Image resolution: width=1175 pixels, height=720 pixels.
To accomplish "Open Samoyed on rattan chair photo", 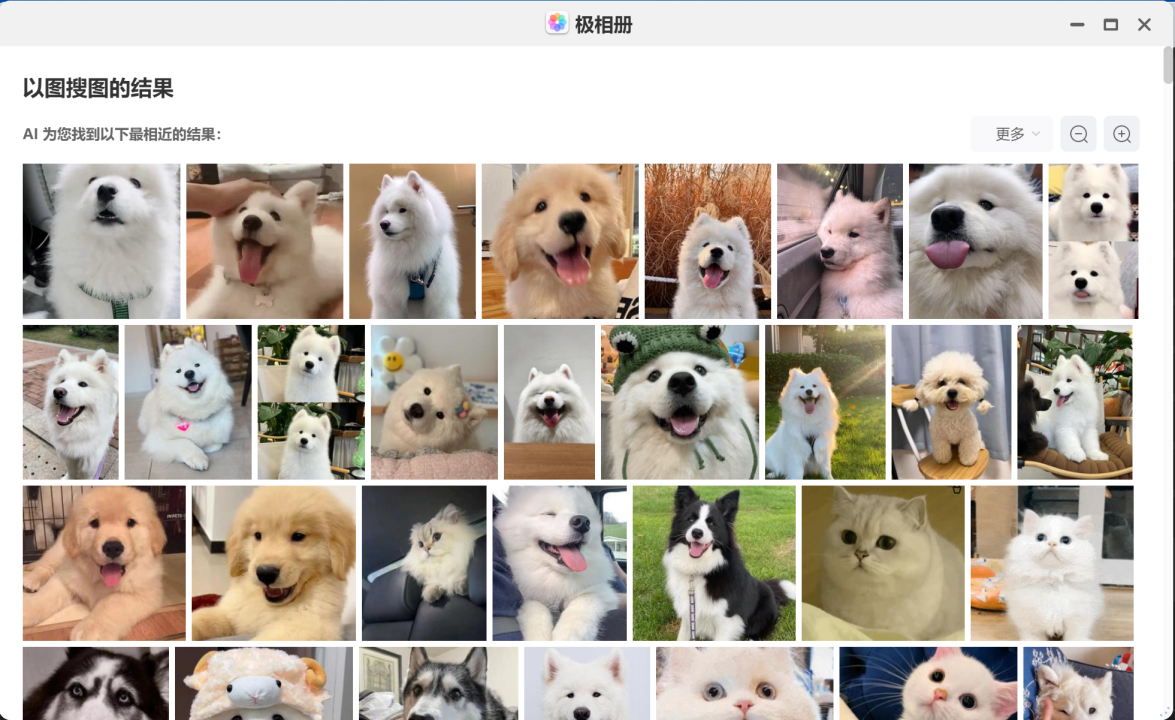I will tap(1075, 402).
